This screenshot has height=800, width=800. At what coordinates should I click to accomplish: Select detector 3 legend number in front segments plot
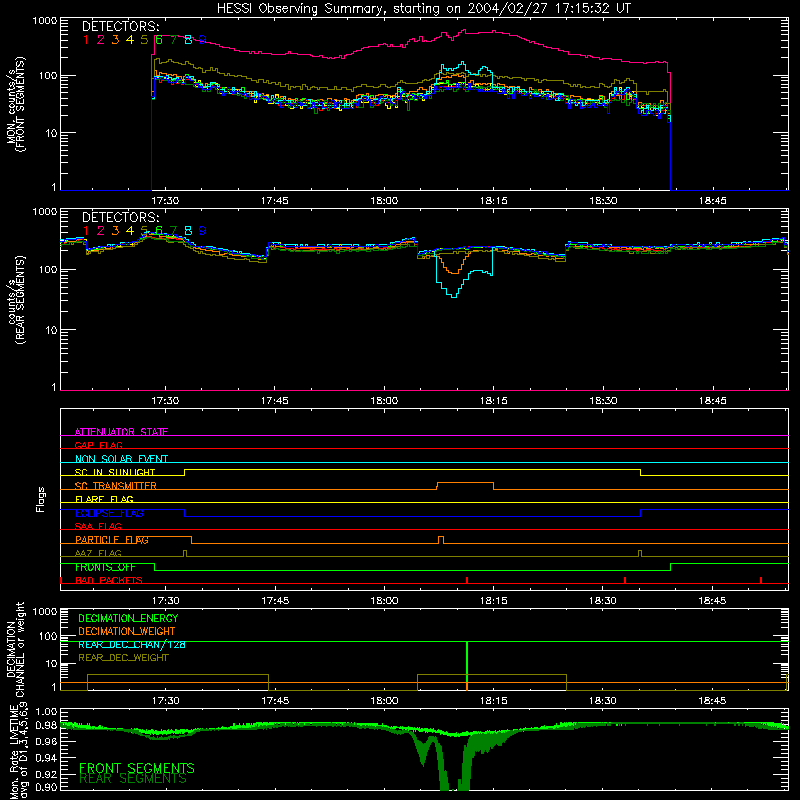[115, 40]
